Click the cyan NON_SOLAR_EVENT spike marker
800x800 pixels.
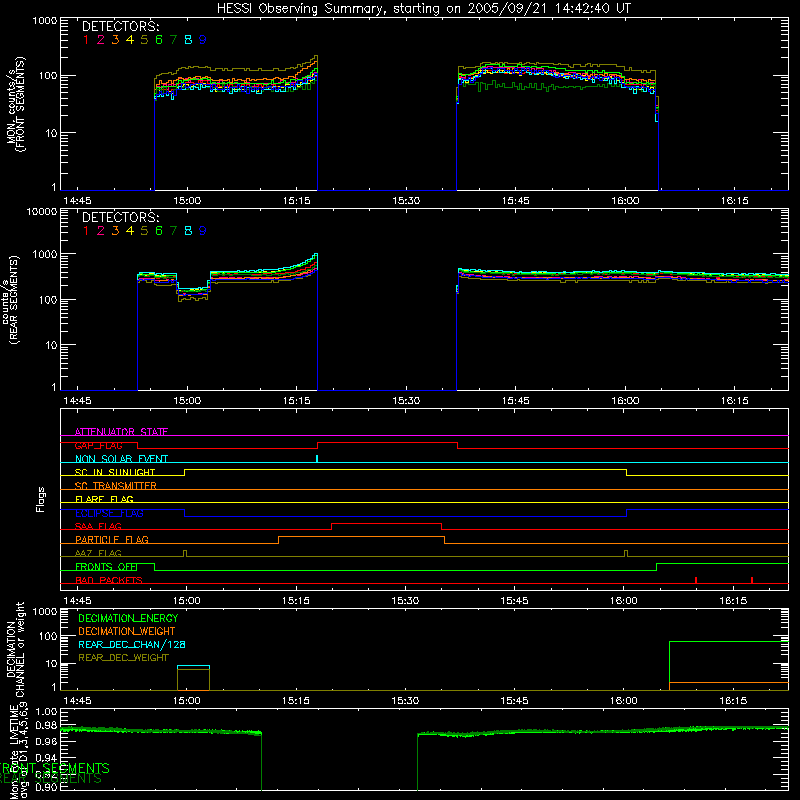(x=317, y=458)
